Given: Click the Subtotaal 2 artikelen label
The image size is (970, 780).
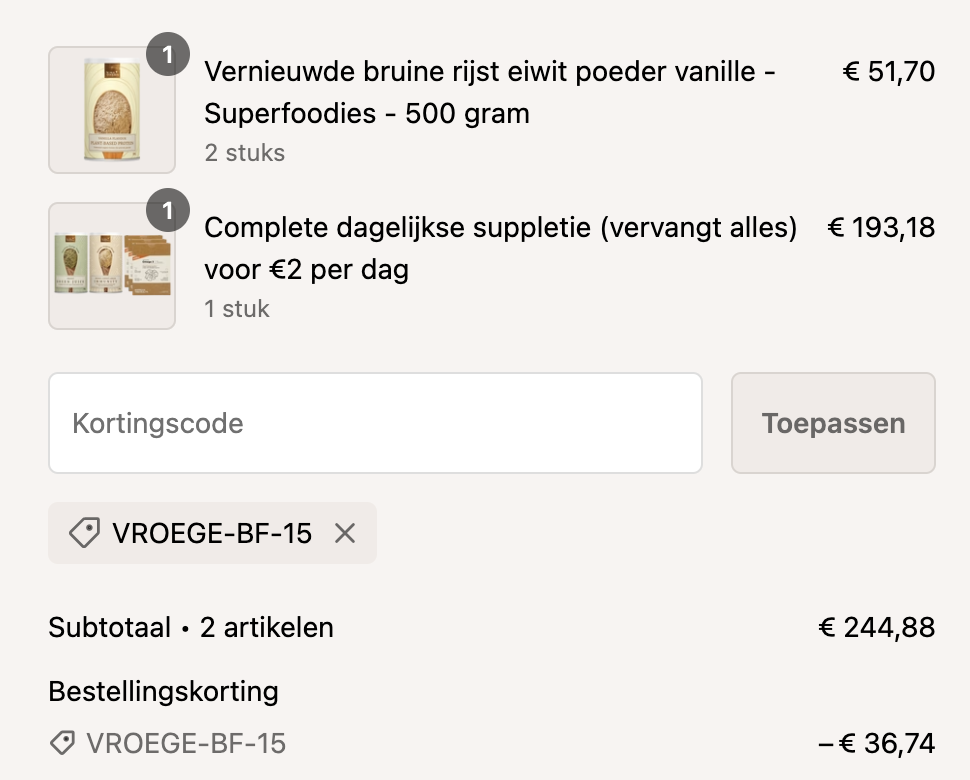Looking at the screenshot, I should (x=191, y=628).
